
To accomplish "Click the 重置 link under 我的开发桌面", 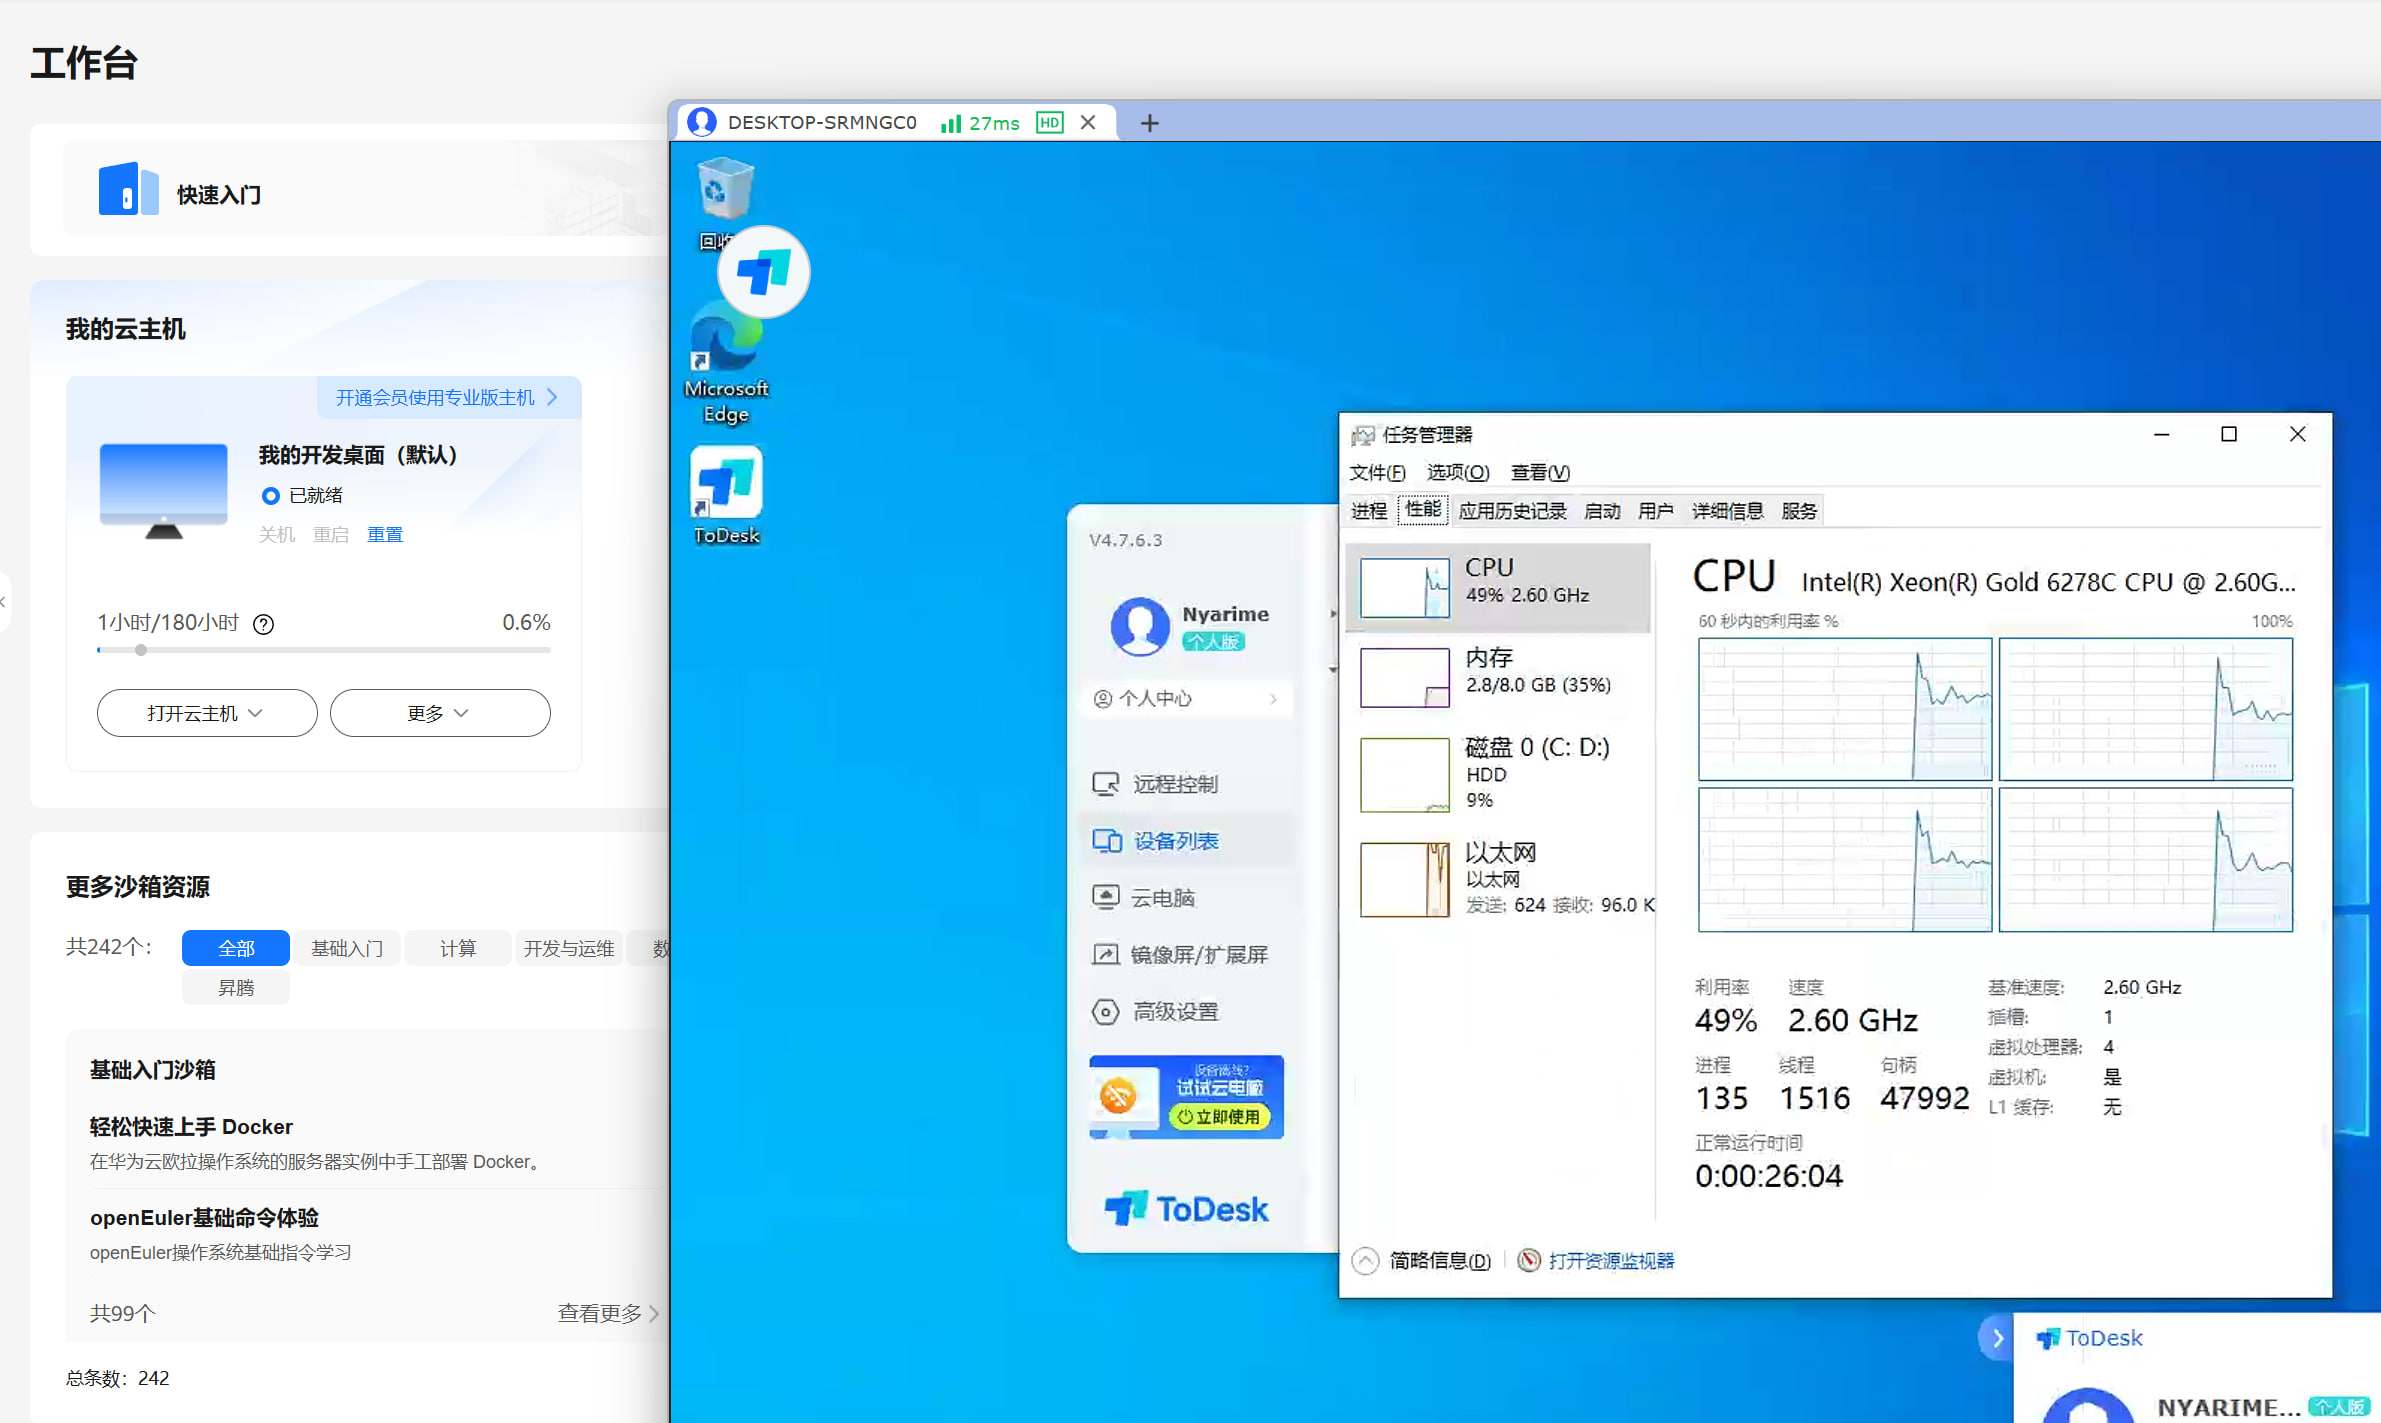I will click(384, 535).
